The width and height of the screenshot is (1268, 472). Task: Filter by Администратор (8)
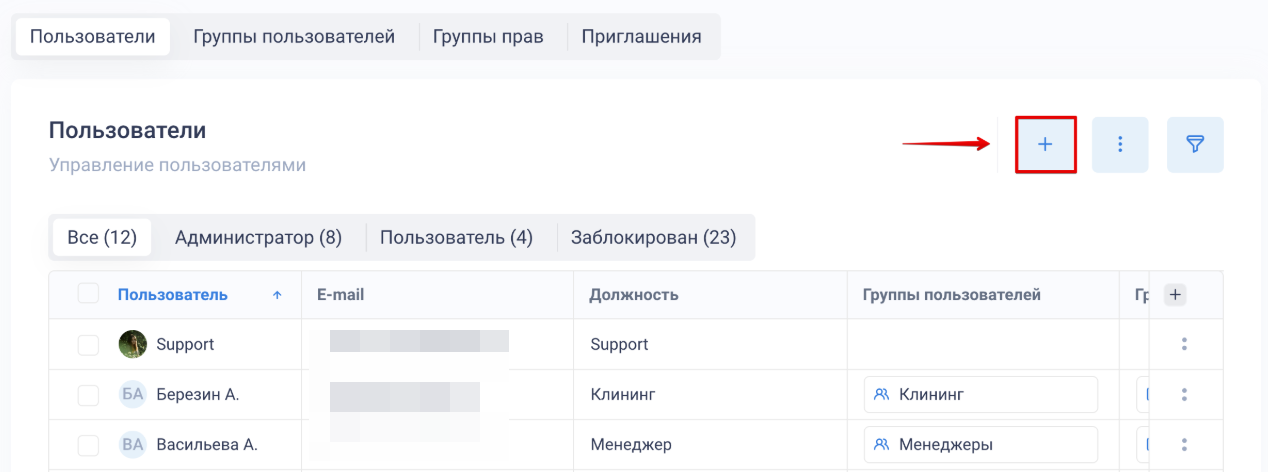coord(258,237)
